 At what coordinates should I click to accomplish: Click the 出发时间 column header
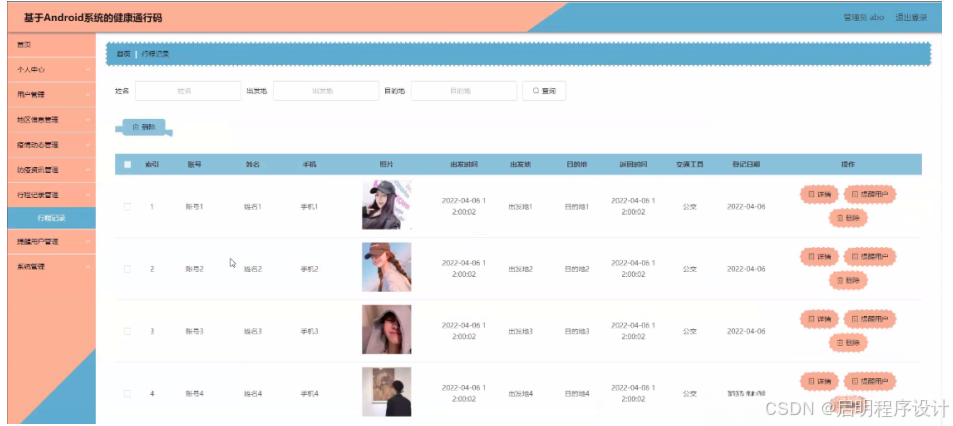[464, 165]
